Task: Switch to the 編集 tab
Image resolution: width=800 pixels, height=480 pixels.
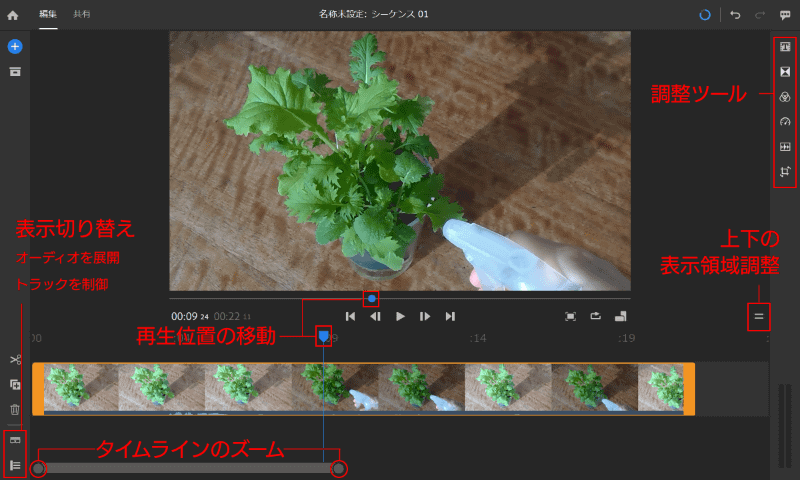Action: point(48,14)
